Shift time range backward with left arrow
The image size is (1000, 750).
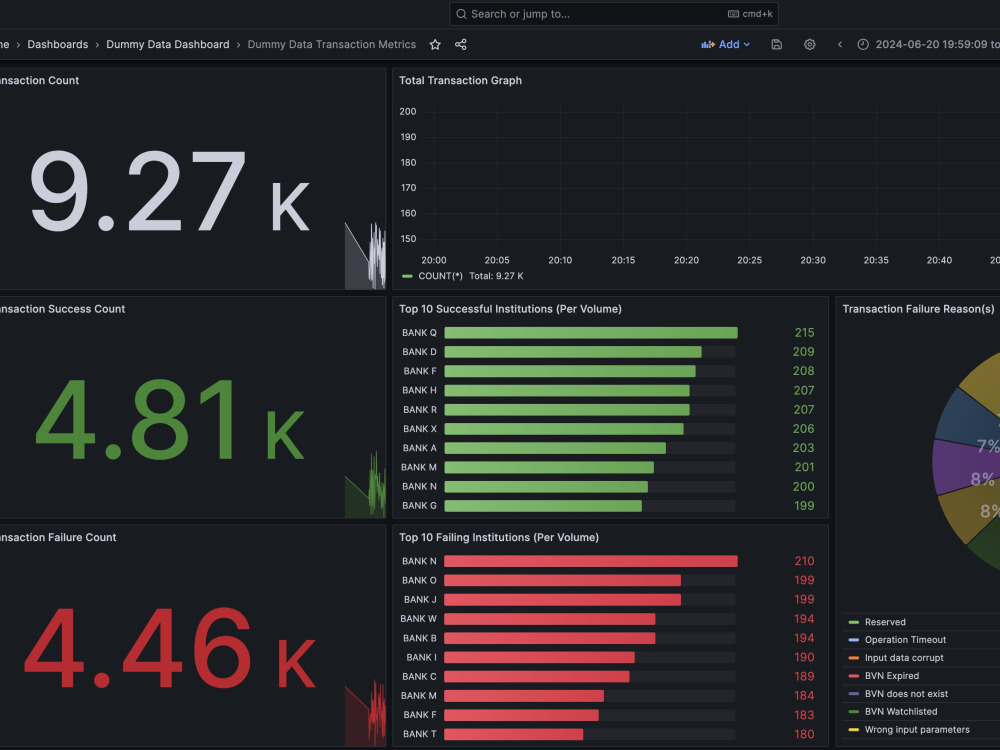[x=840, y=45]
